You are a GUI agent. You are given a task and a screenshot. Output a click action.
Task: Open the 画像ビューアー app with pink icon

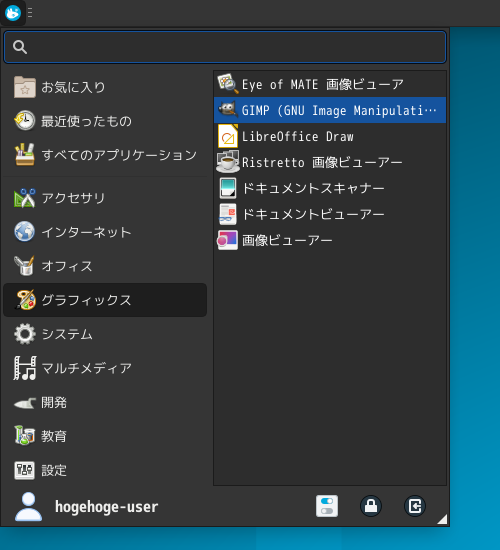click(x=330, y=240)
